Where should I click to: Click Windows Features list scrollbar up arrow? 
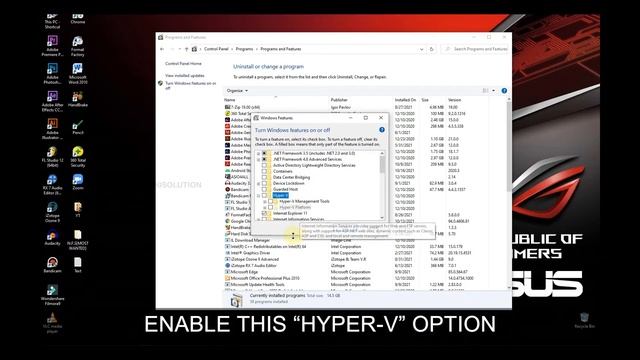382,153
